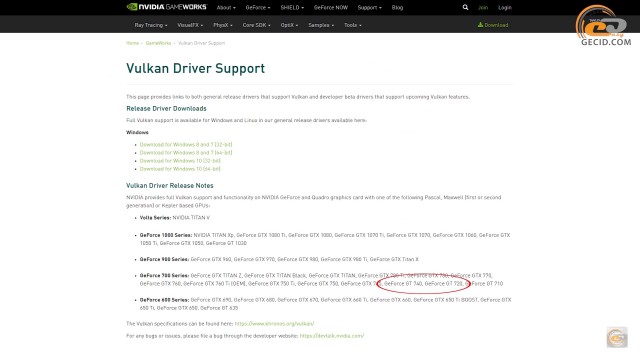Click the NVIDIA GameWorks logo
The height and width of the screenshot is (360, 640).
167,7
